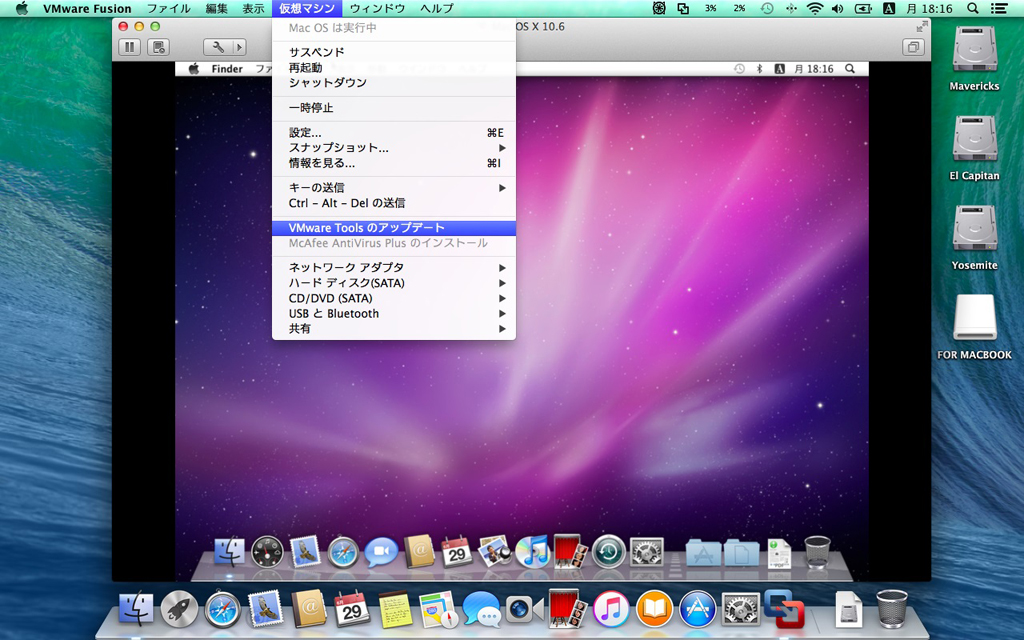Expand キーの送信 submenu
Screen dimensions: 1024x640
pos(394,187)
